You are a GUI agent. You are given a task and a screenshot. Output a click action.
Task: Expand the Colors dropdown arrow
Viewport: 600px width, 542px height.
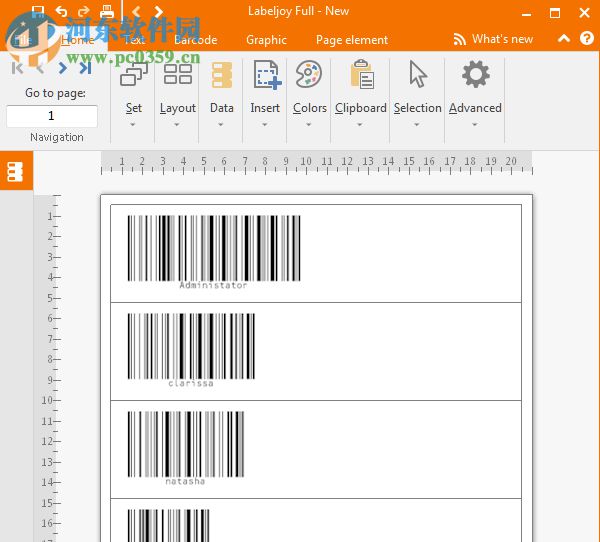[x=308, y=124]
